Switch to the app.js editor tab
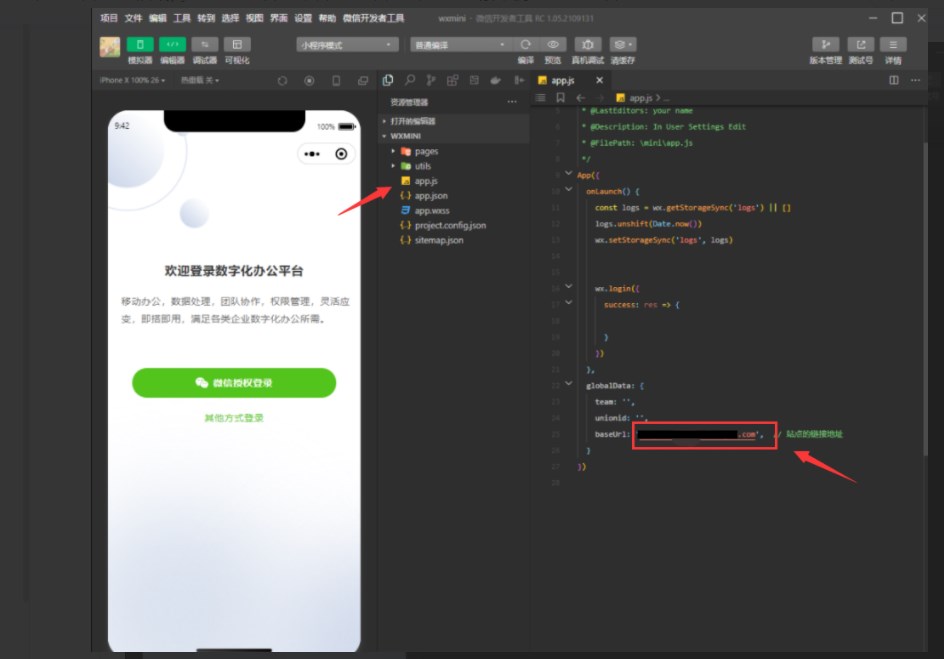Viewport: 944px width, 659px height. pos(562,80)
